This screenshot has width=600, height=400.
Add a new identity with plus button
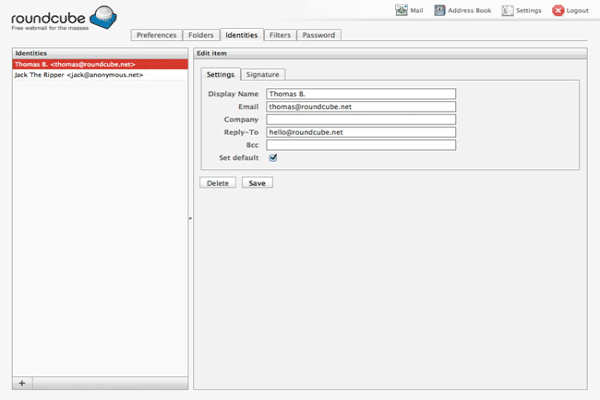(x=22, y=383)
